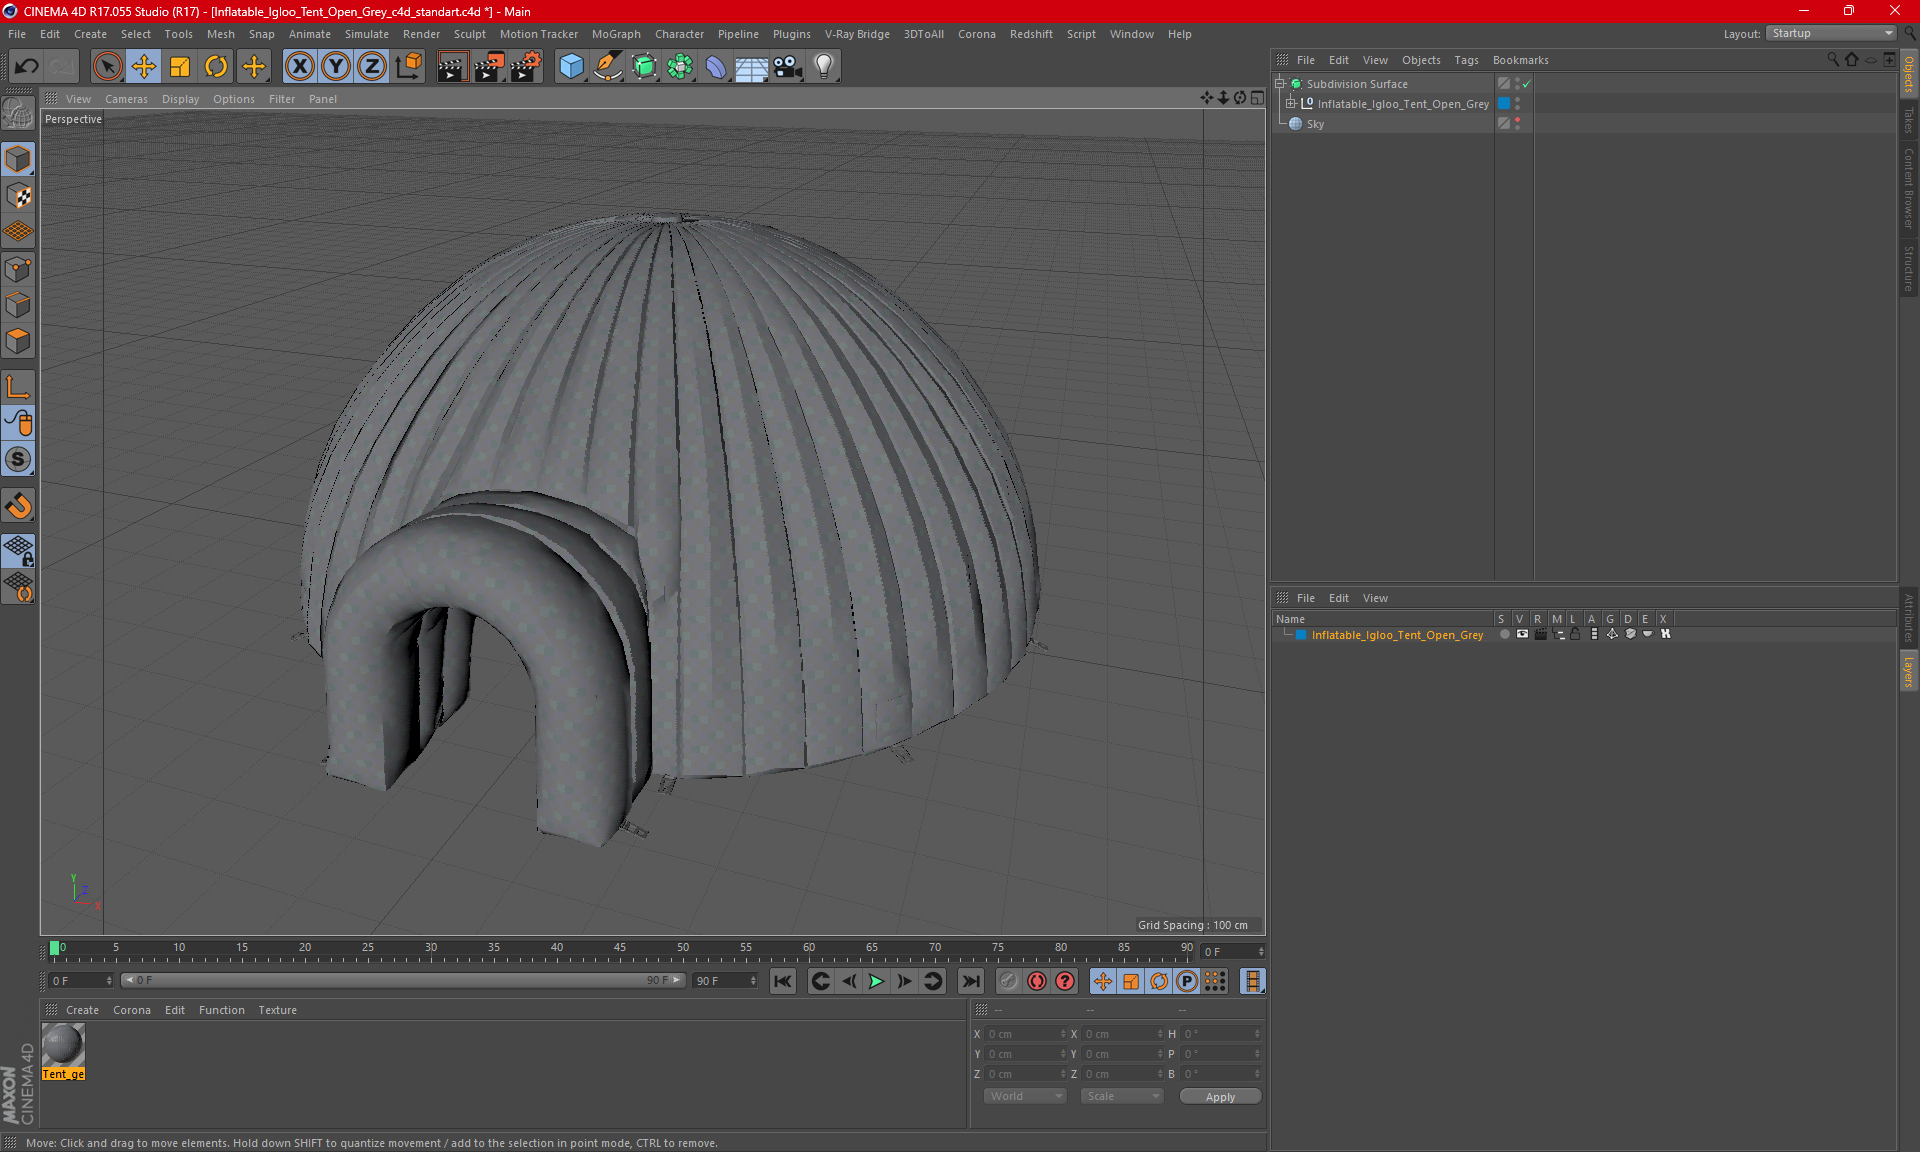Toggle autokeying button
Screen dimensions: 1920x1152
pos(1037,981)
